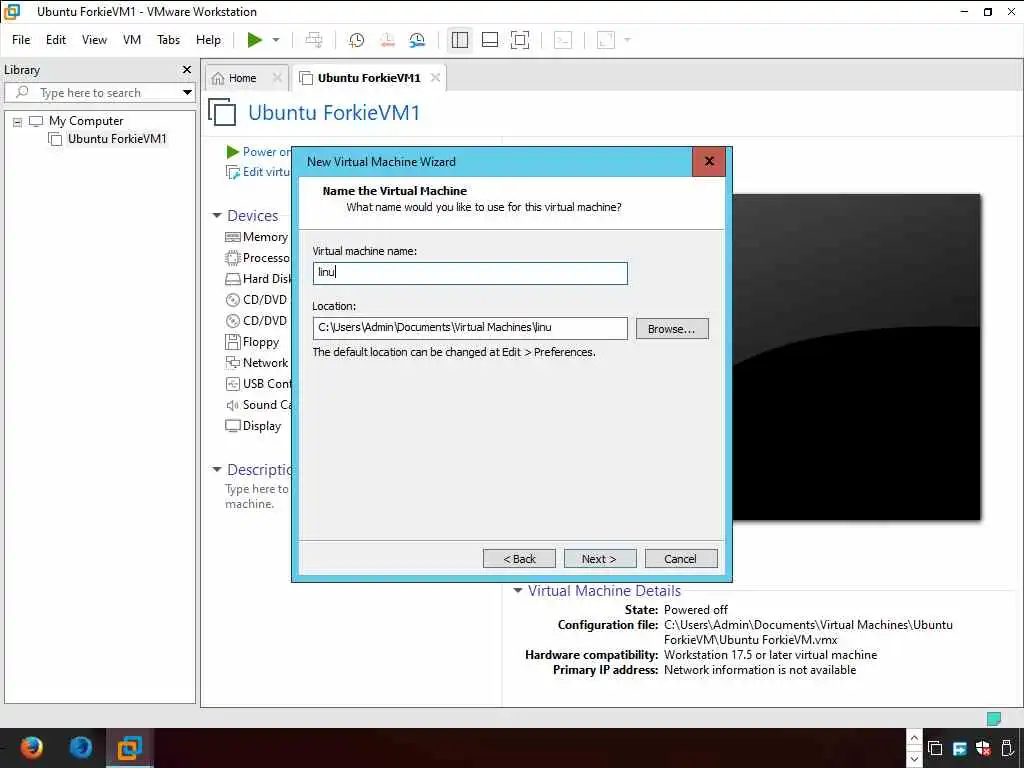Collapse the Description section
This screenshot has width=1024, height=768.
tap(217, 469)
